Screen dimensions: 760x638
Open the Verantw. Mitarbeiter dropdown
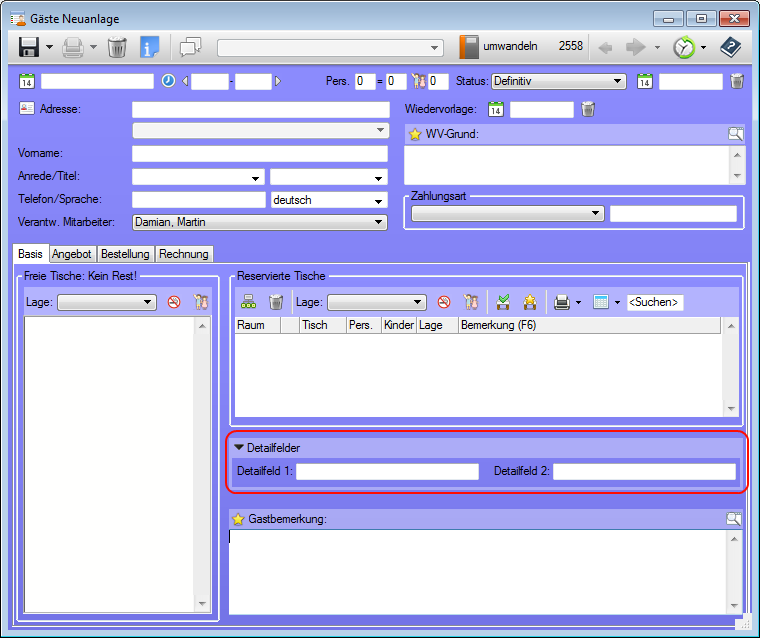[x=259, y=222]
